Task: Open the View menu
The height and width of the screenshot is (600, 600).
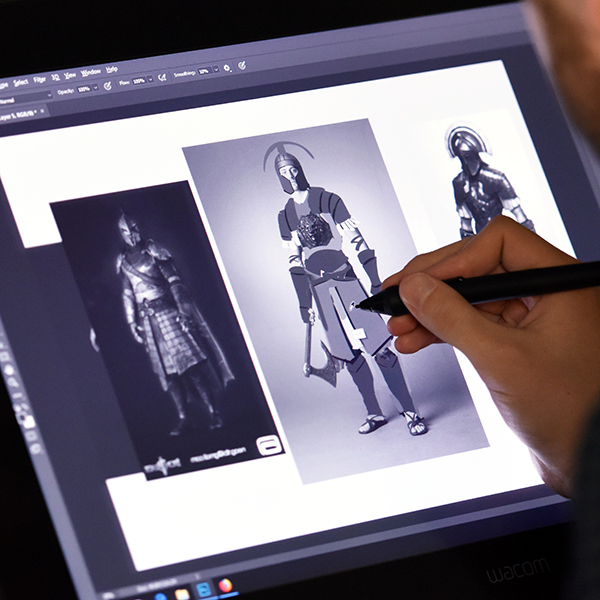Action: click(x=70, y=75)
